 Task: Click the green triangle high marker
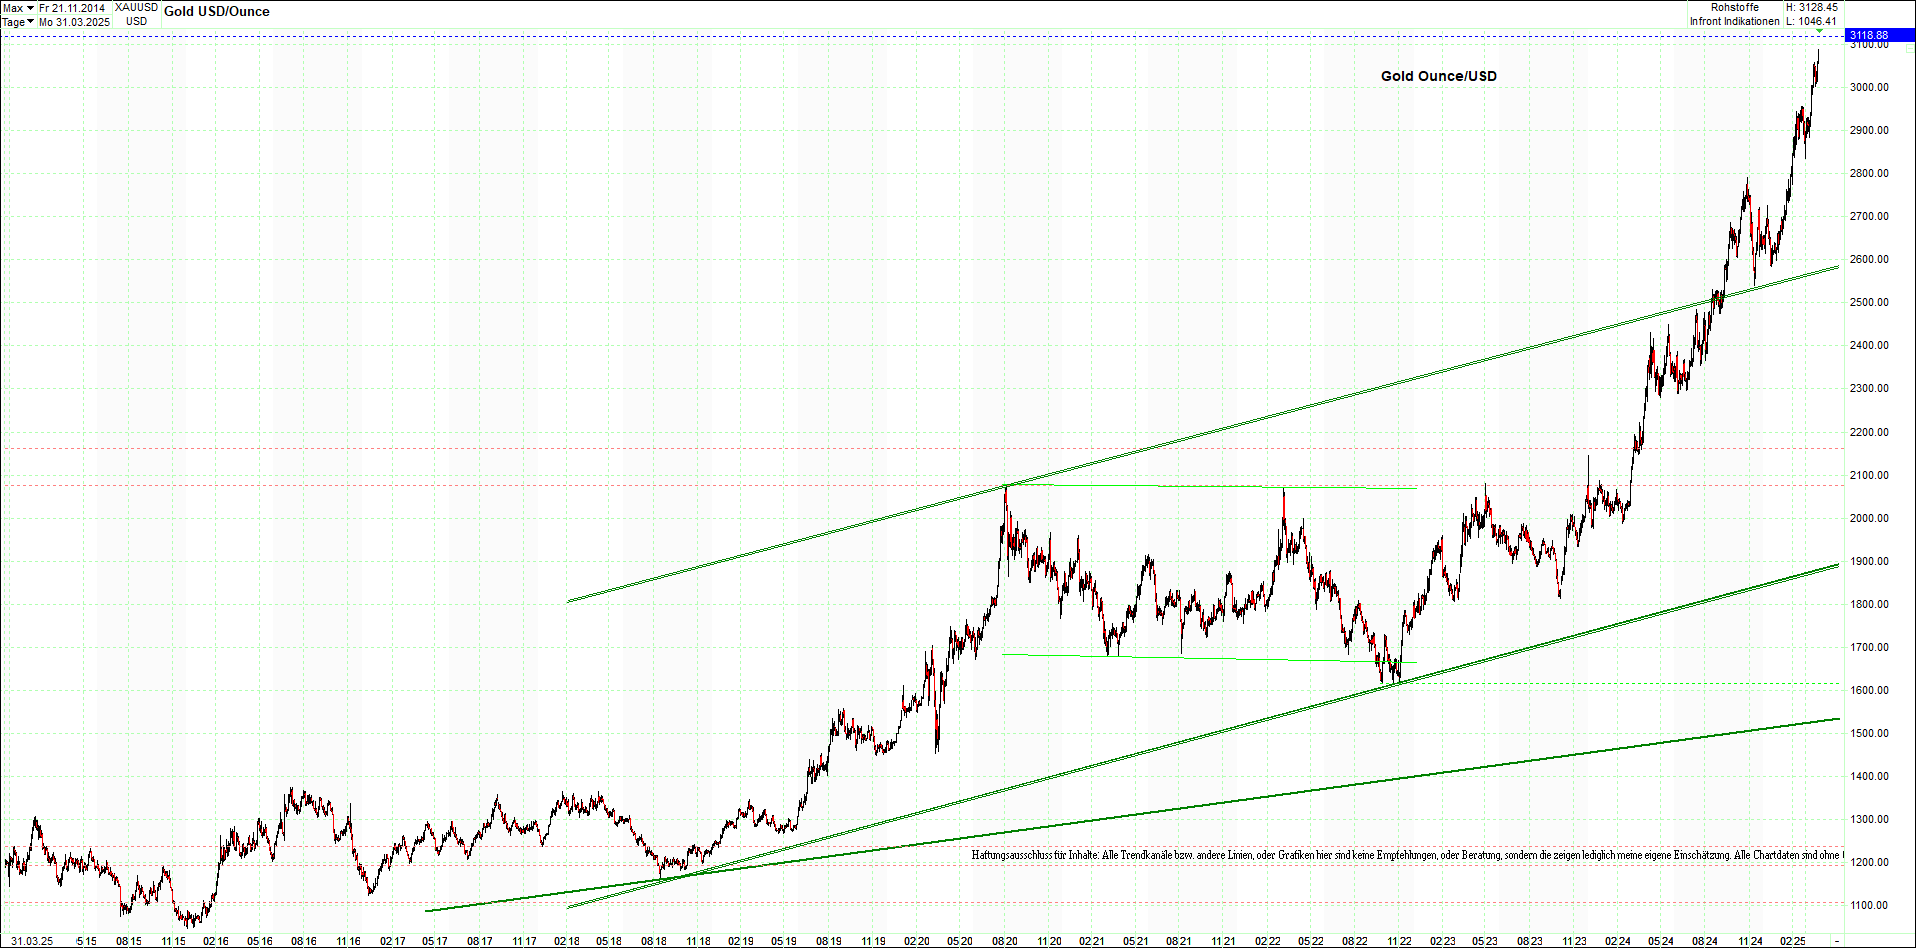pyautogui.click(x=1819, y=33)
